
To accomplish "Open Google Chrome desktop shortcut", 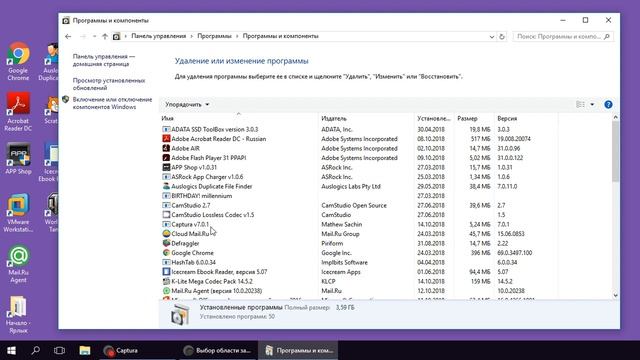I will click(18, 61).
